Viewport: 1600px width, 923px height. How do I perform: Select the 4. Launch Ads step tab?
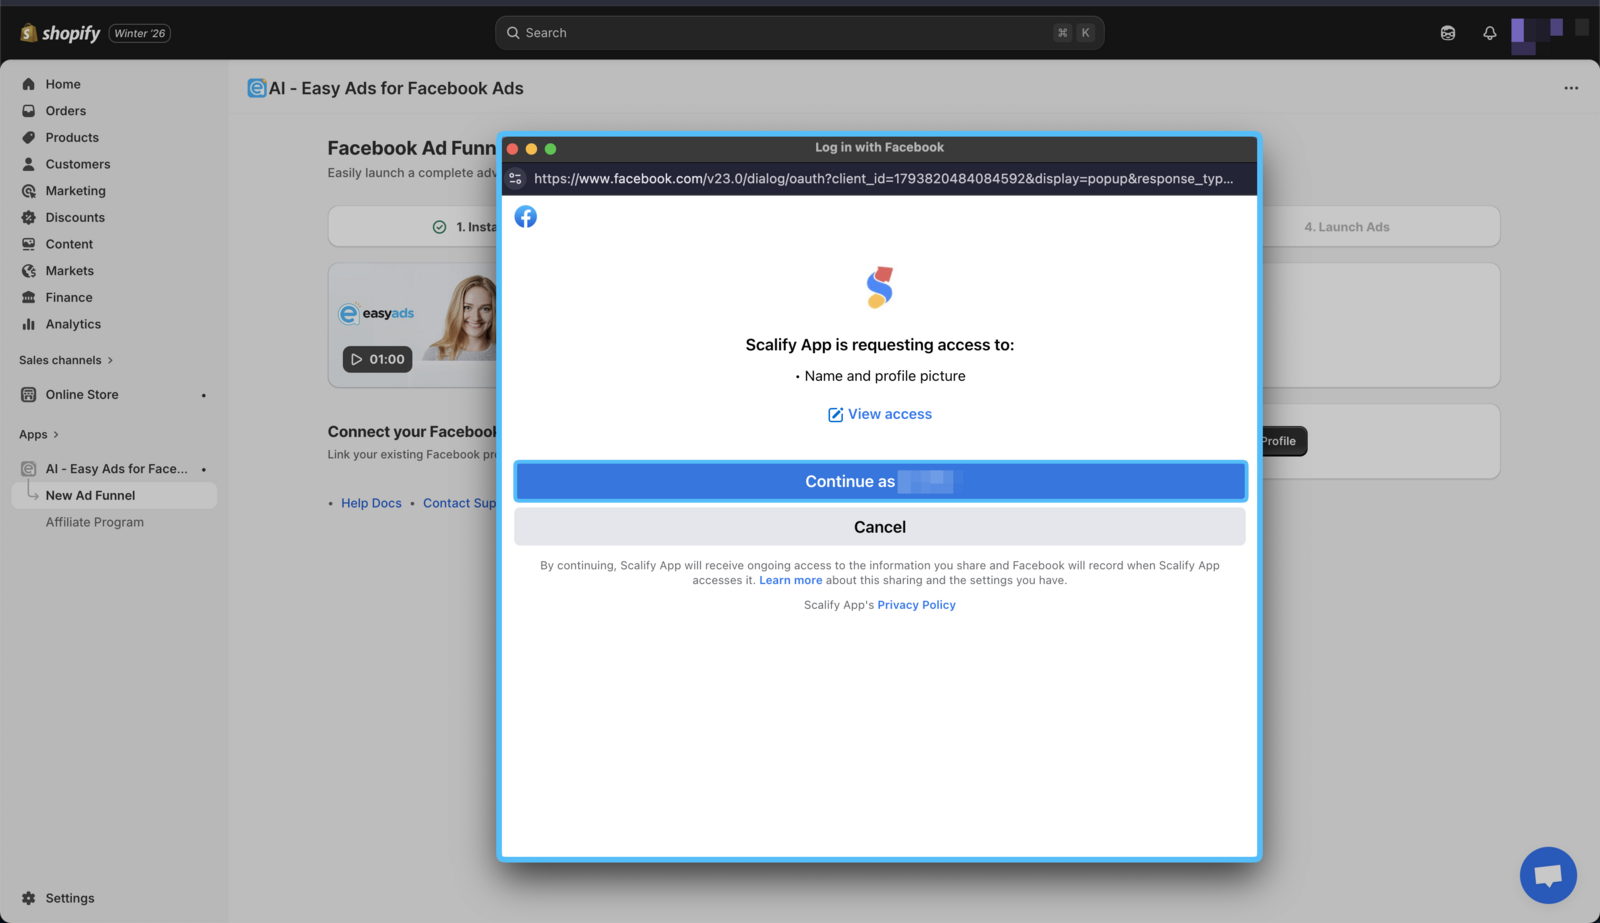[x=1346, y=227]
